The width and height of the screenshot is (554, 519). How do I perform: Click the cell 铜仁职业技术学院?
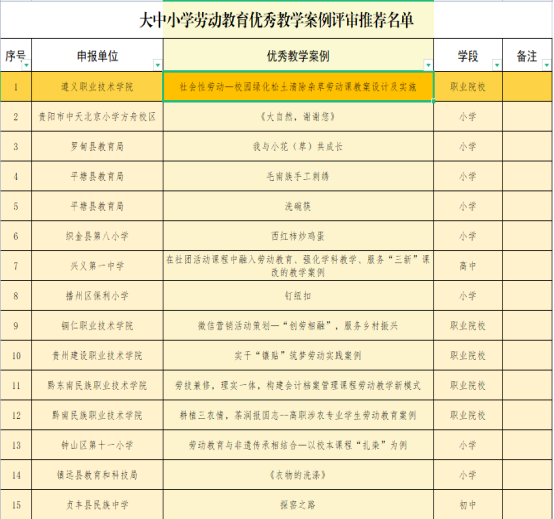[x=98, y=326]
